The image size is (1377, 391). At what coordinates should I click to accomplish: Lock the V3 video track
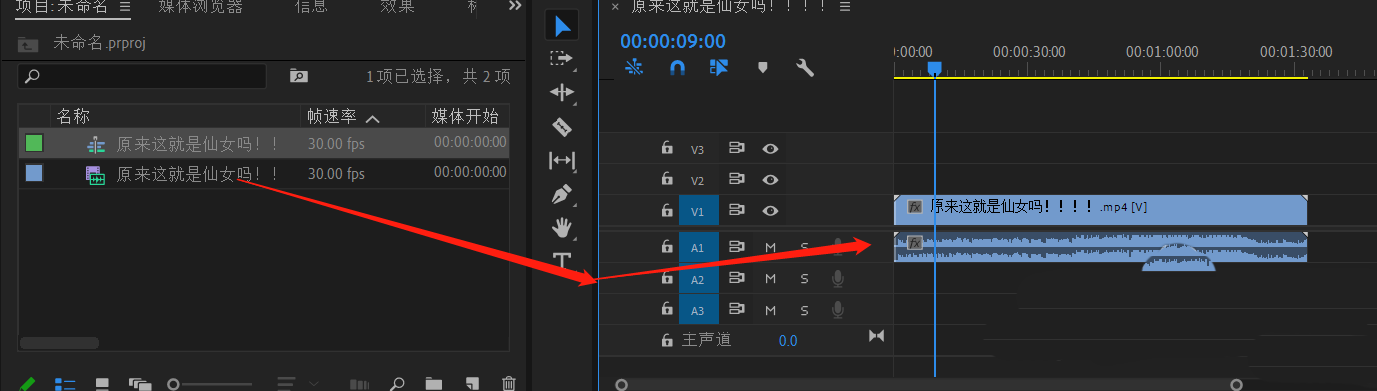pos(667,149)
